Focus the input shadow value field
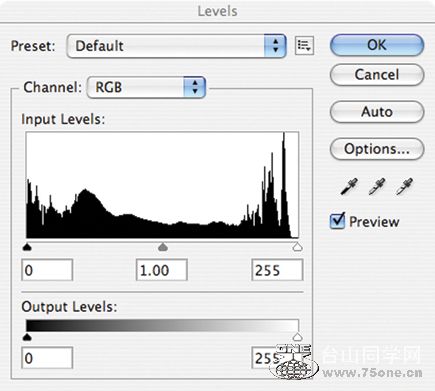Viewport: 435px width, 391px height. pos(47,270)
